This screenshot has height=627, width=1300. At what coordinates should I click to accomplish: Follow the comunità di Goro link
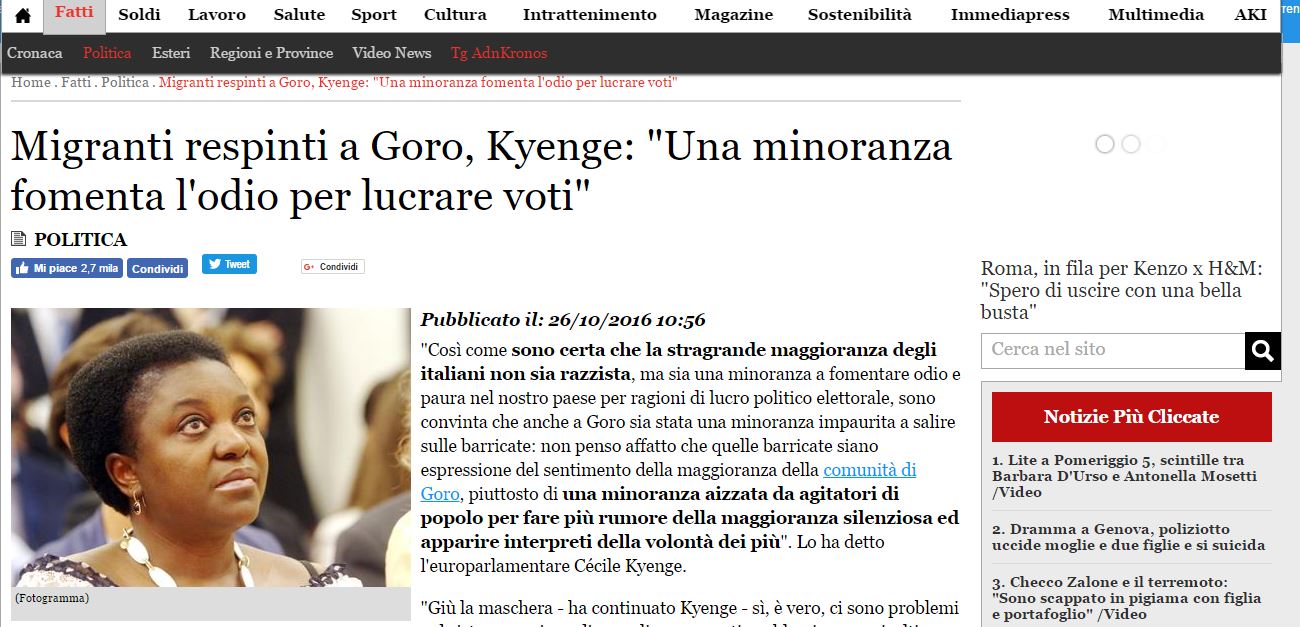click(x=668, y=482)
